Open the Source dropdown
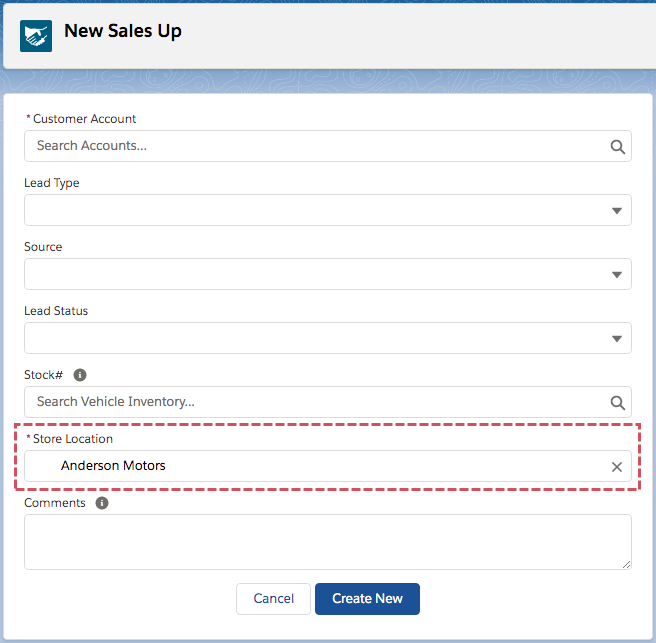Viewport: 656px width, 643px height. pos(328,274)
